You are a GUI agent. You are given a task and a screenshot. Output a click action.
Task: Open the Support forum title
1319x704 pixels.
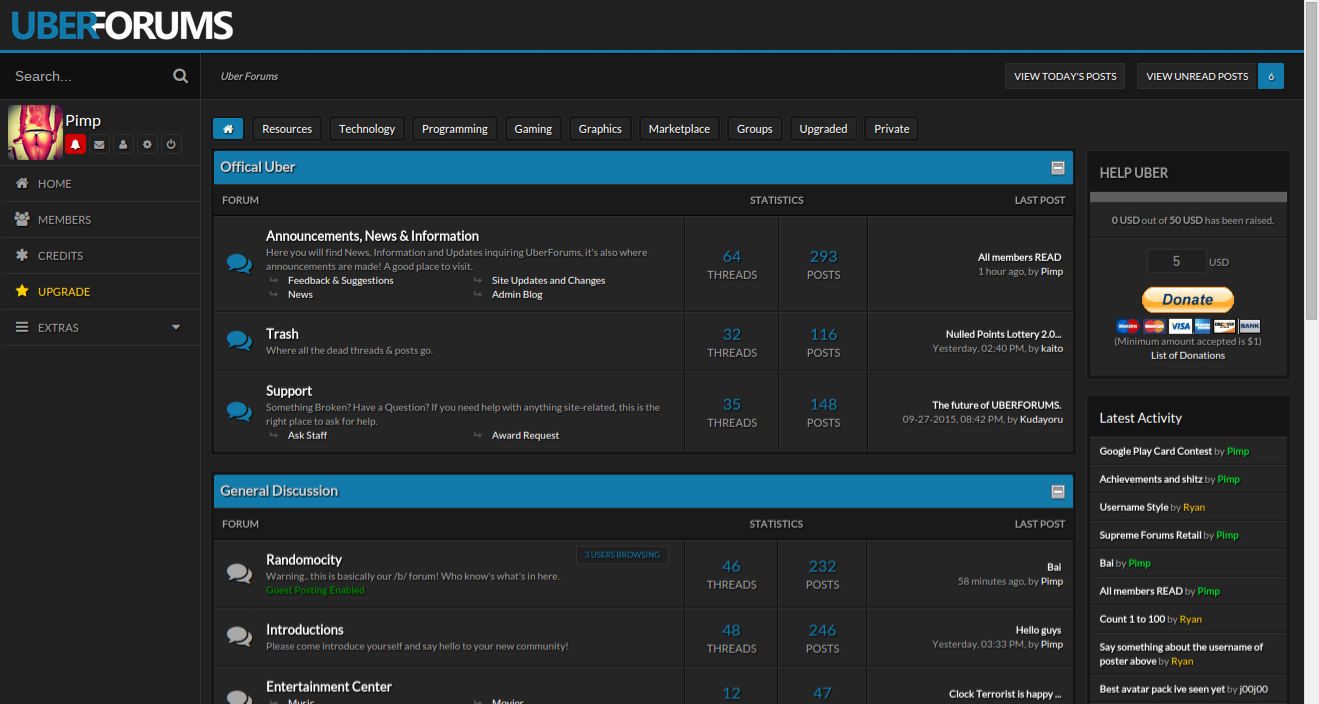289,391
